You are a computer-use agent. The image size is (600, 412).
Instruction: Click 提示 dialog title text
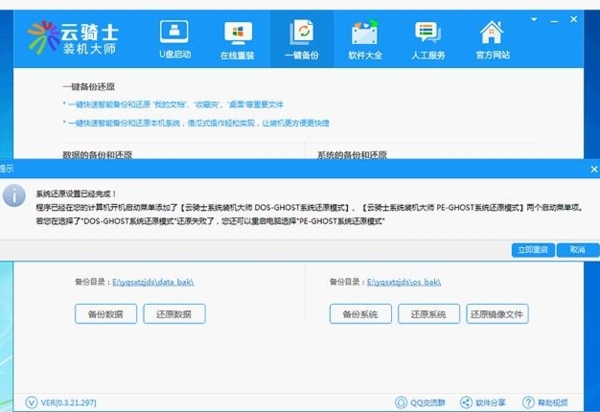pos(7,169)
